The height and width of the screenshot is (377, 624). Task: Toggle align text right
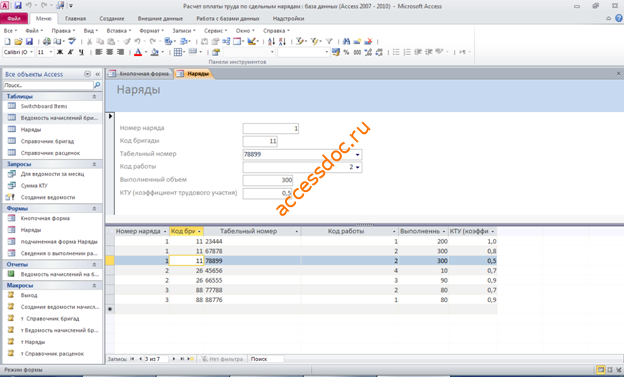(120, 52)
